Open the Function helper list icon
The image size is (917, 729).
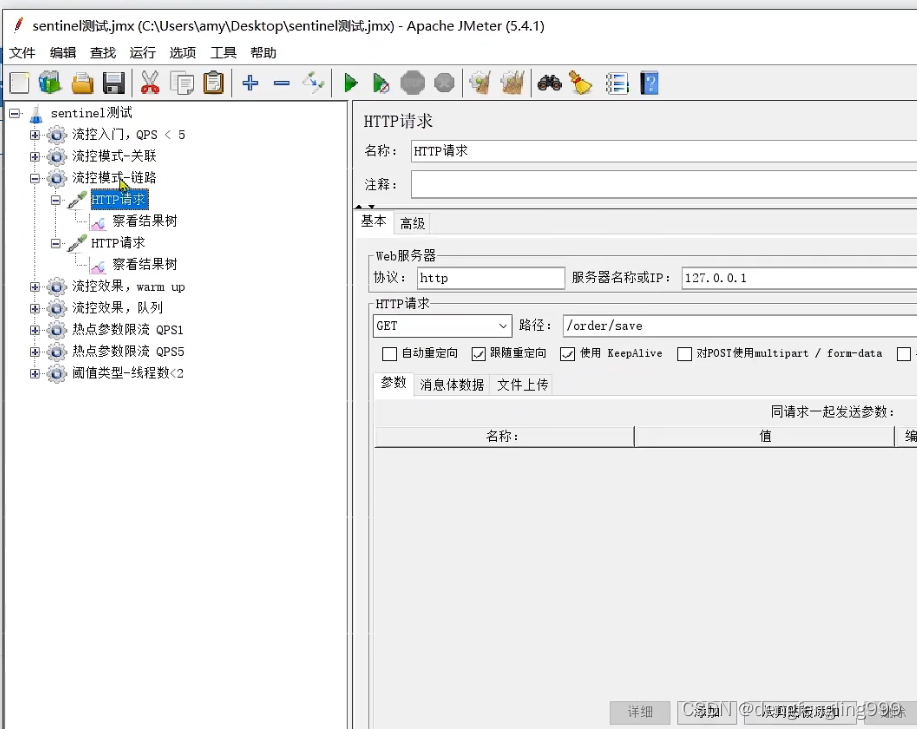616,83
